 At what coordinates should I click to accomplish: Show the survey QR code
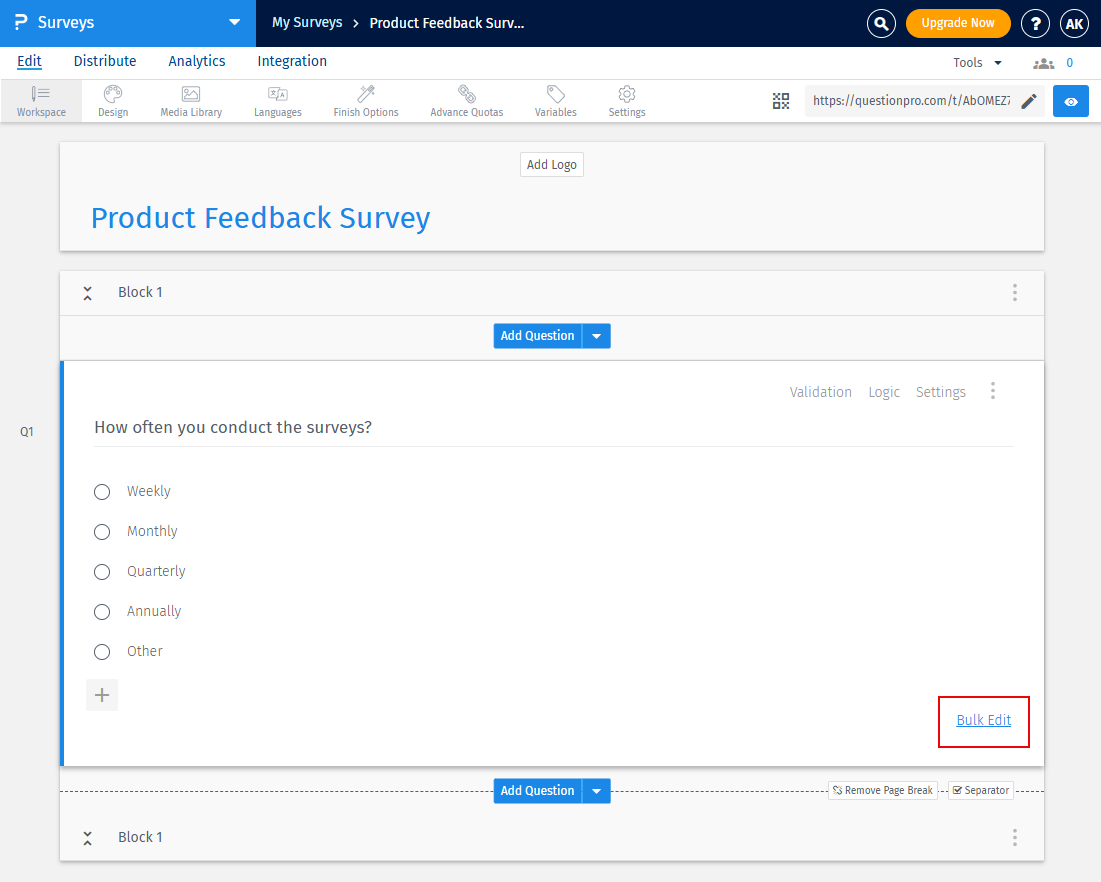(x=781, y=101)
